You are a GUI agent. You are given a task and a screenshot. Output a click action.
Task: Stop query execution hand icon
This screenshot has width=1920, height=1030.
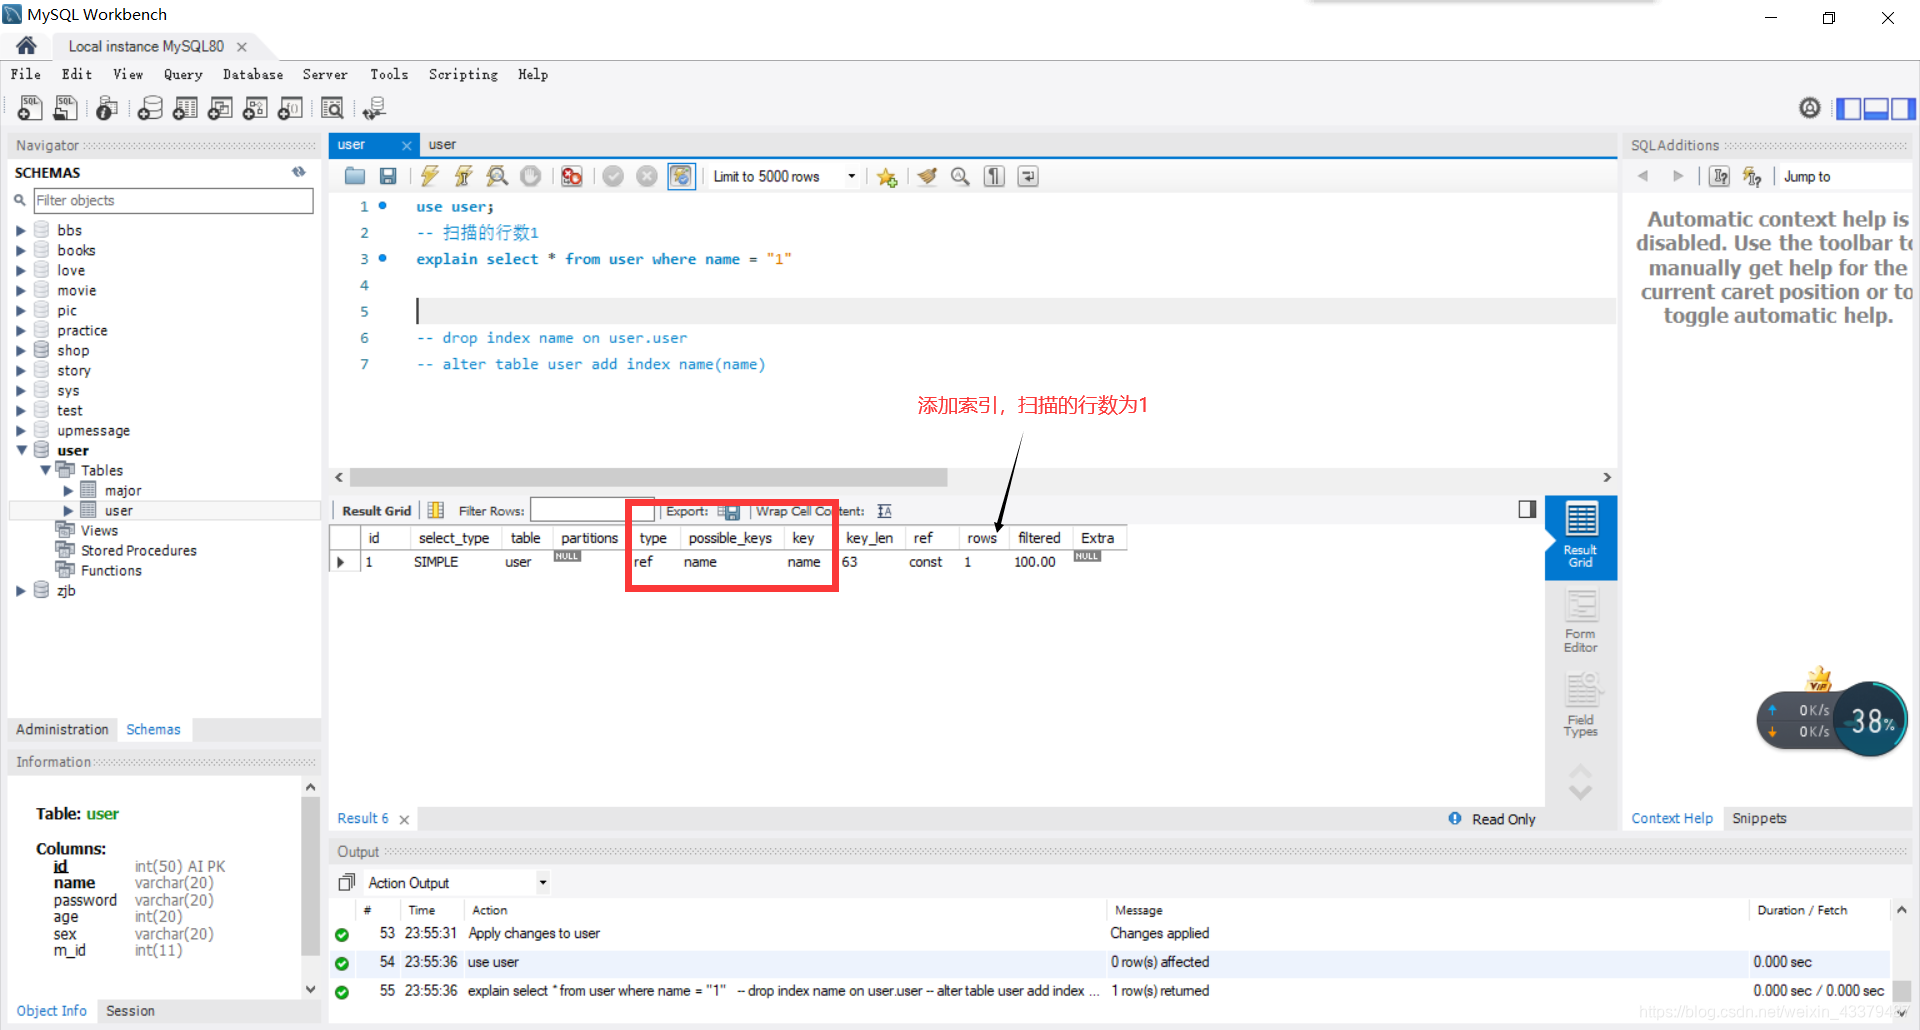point(531,176)
